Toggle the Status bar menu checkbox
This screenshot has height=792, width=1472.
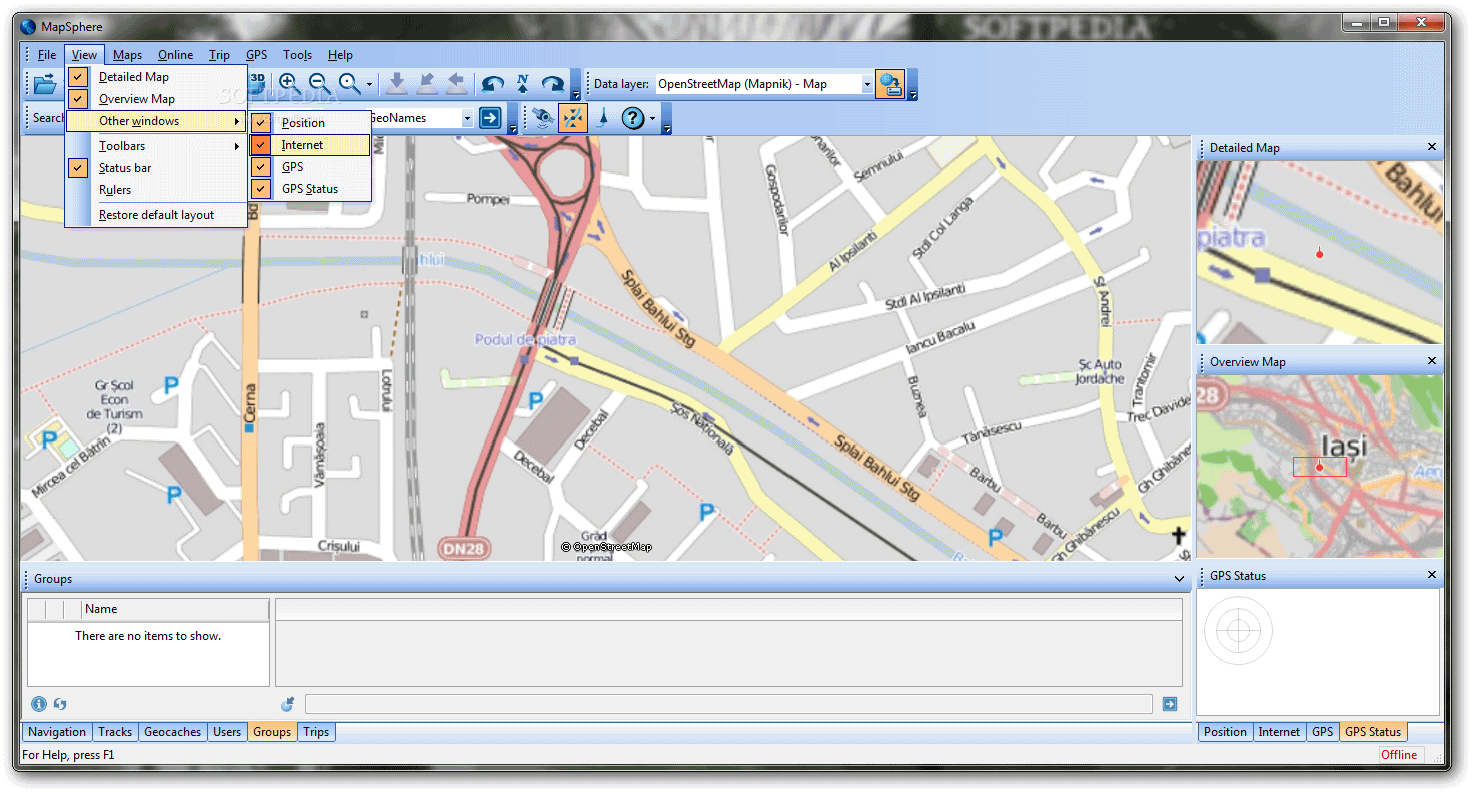(x=79, y=168)
